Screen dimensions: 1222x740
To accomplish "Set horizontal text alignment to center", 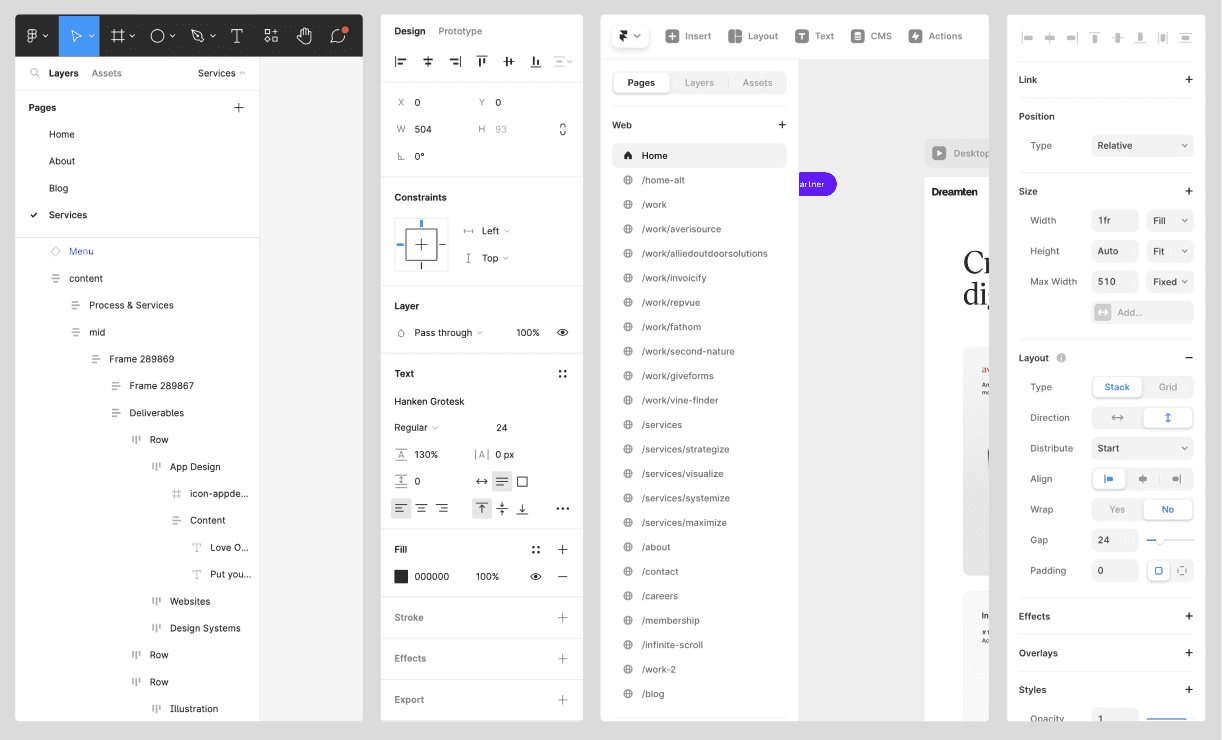I will 421,508.
